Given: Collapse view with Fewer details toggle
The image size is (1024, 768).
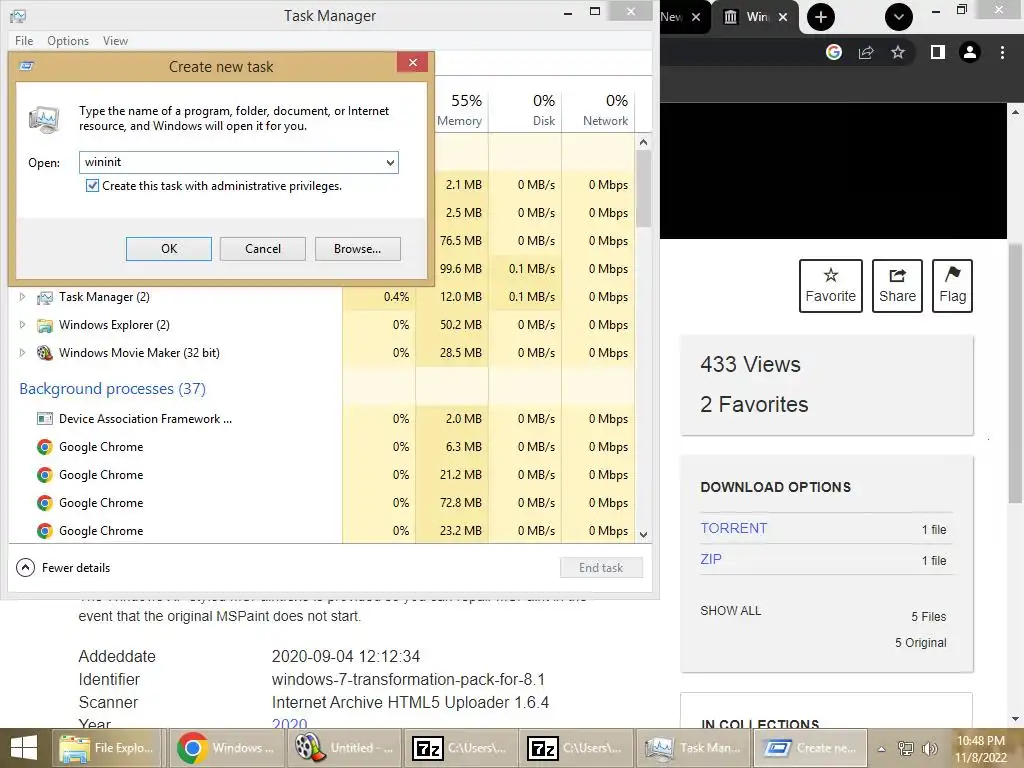Looking at the screenshot, I should 63,568.
